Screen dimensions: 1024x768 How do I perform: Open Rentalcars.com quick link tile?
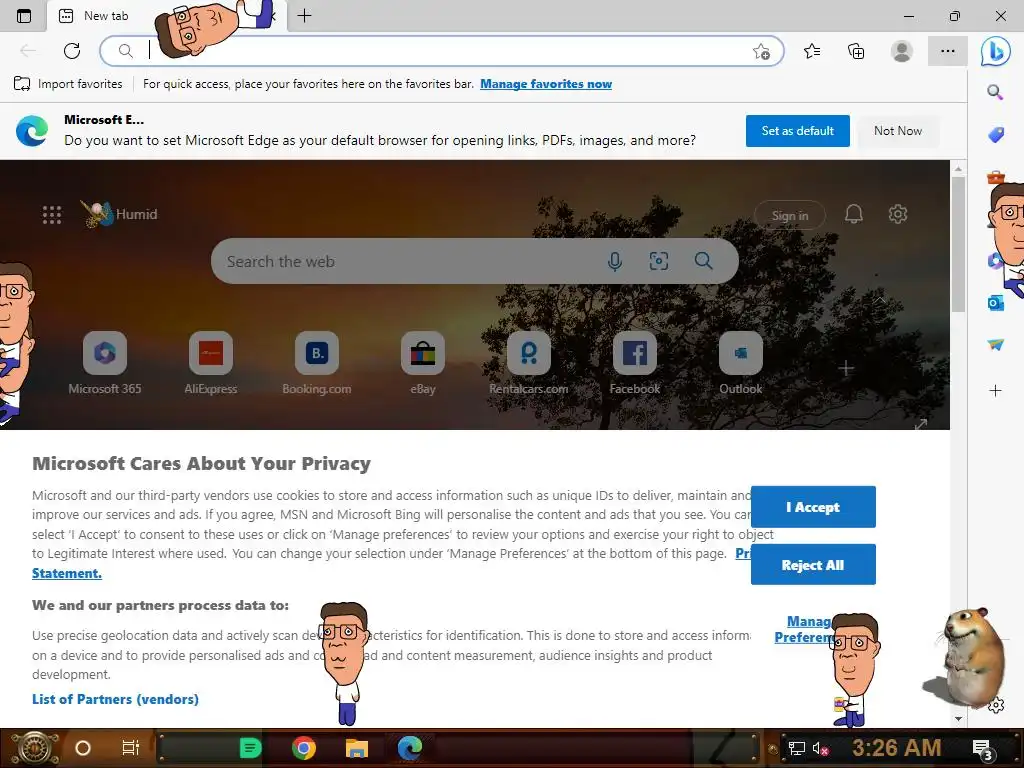(x=529, y=364)
